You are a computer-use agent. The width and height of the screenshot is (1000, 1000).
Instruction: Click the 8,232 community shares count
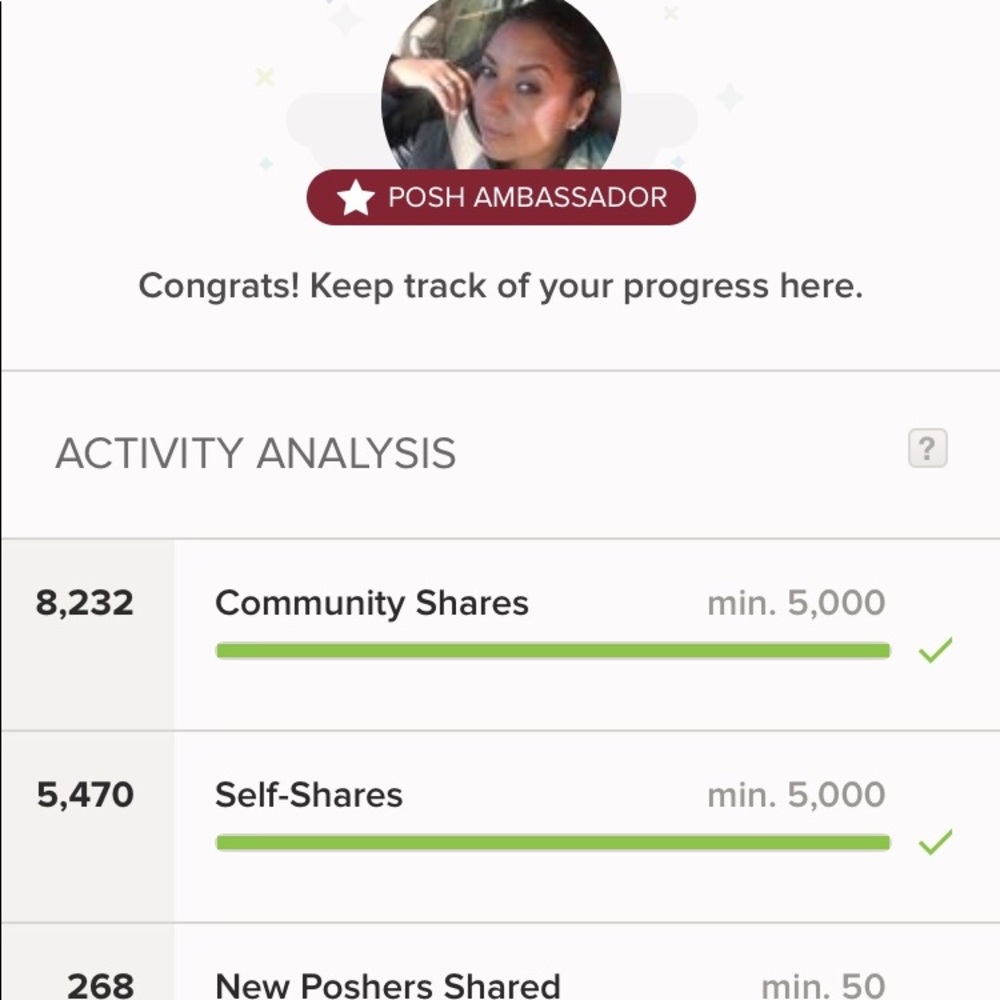(x=84, y=603)
